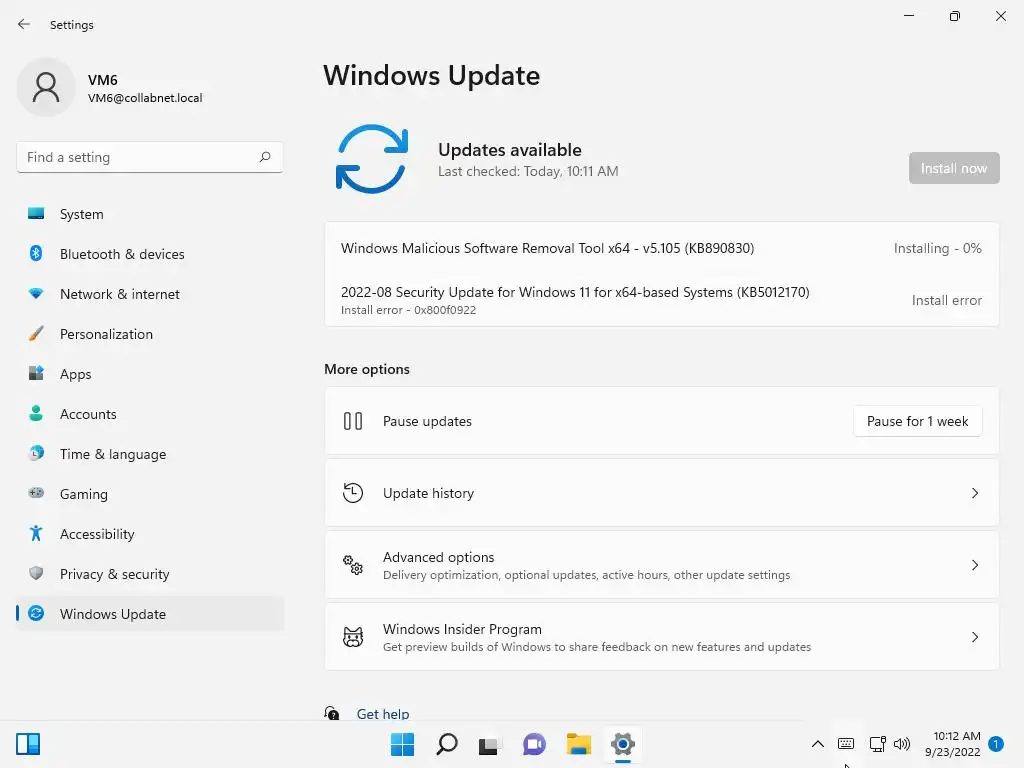Click the Network wifi icon in sidebar
The height and width of the screenshot is (768, 1024).
tap(36, 294)
